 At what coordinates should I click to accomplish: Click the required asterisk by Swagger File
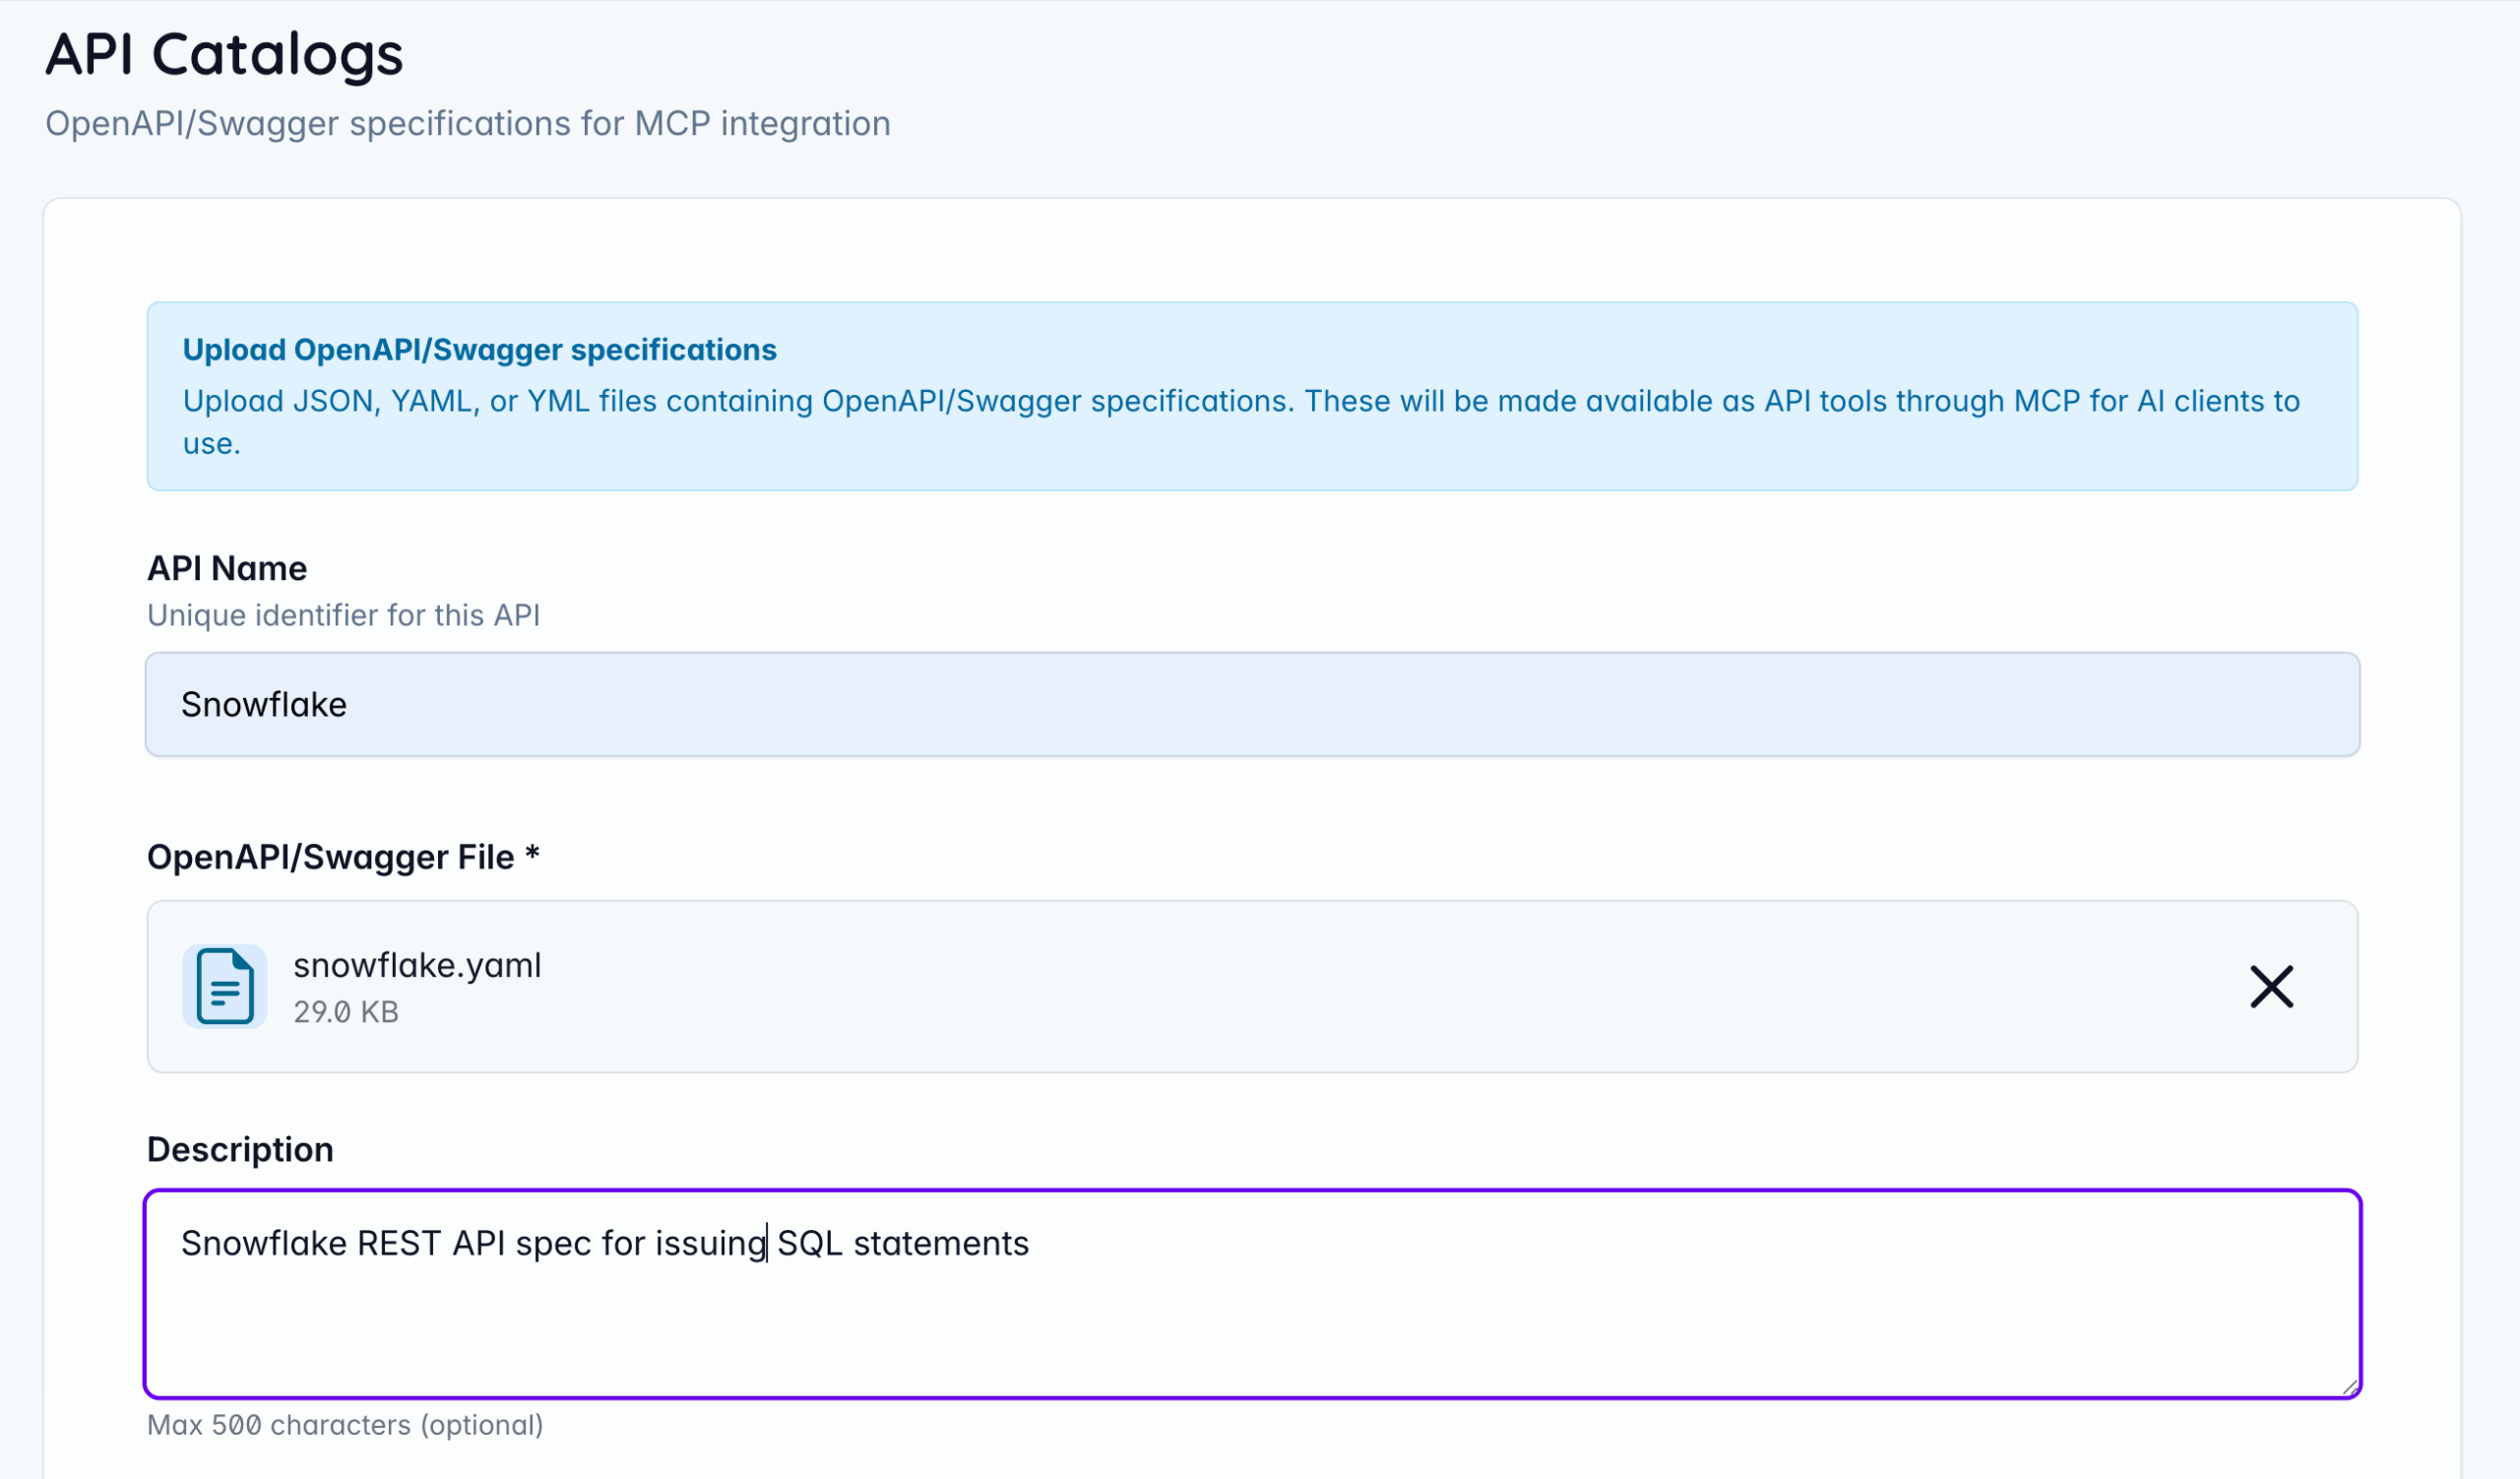tap(533, 854)
